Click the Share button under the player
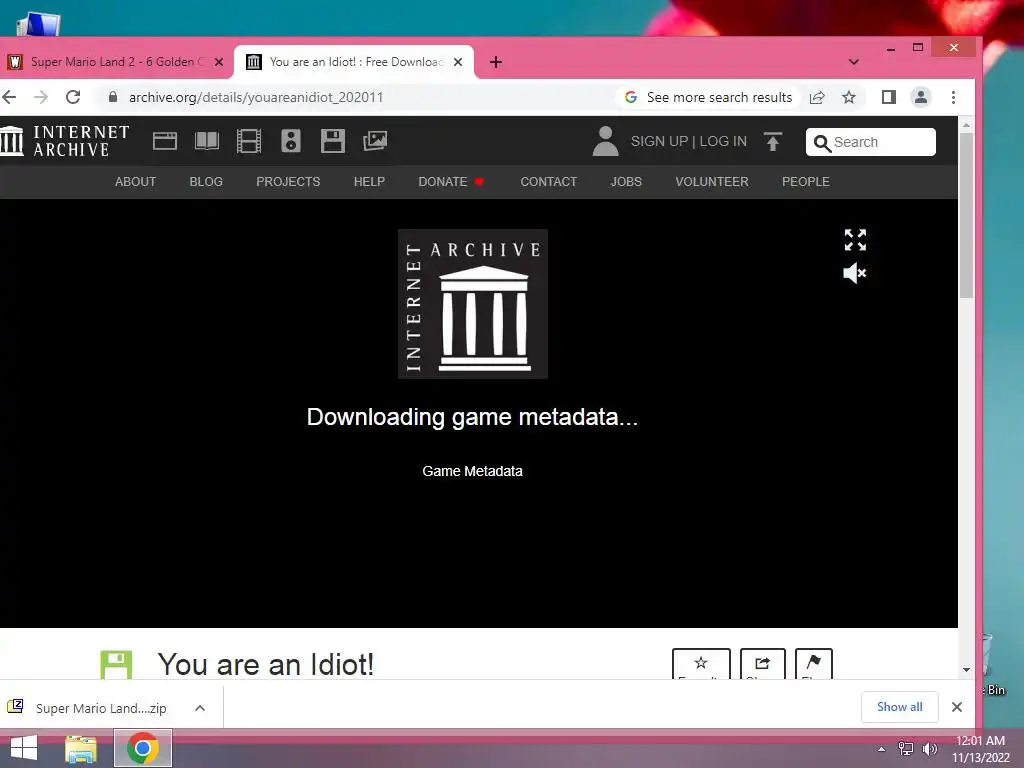Screen dimensions: 1024x768 point(762,664)
